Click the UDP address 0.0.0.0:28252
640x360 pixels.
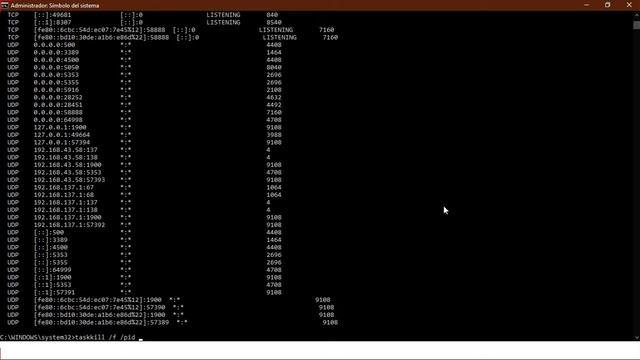point(58,97)
